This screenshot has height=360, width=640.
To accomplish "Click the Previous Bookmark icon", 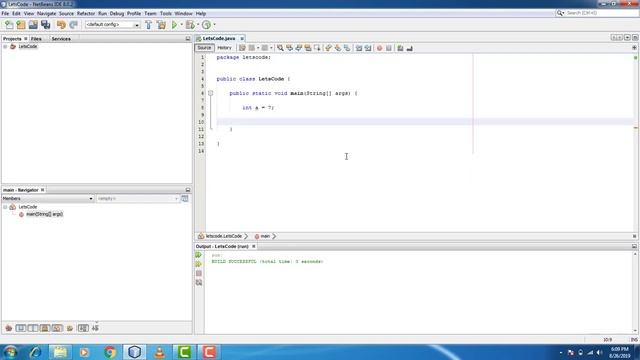I will pyautogui.click(x=329, y=48).
